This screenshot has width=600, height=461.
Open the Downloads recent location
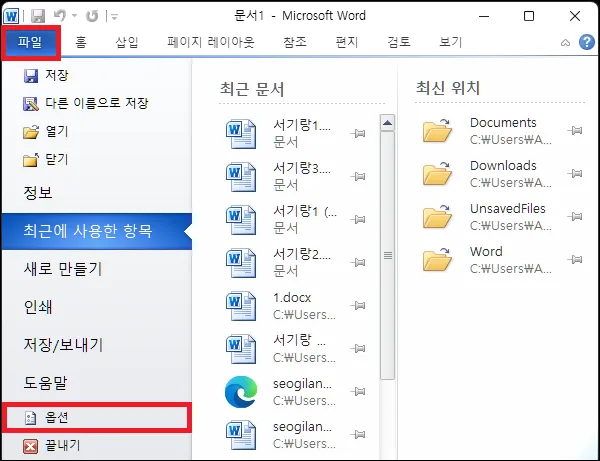501,174
